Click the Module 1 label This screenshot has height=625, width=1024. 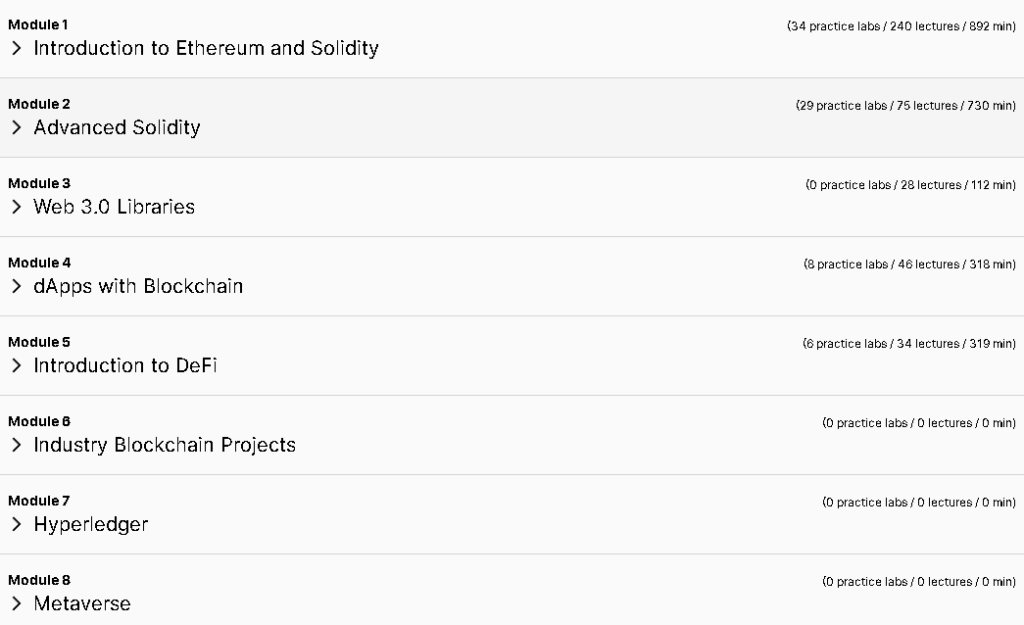(x=38, y=25)
